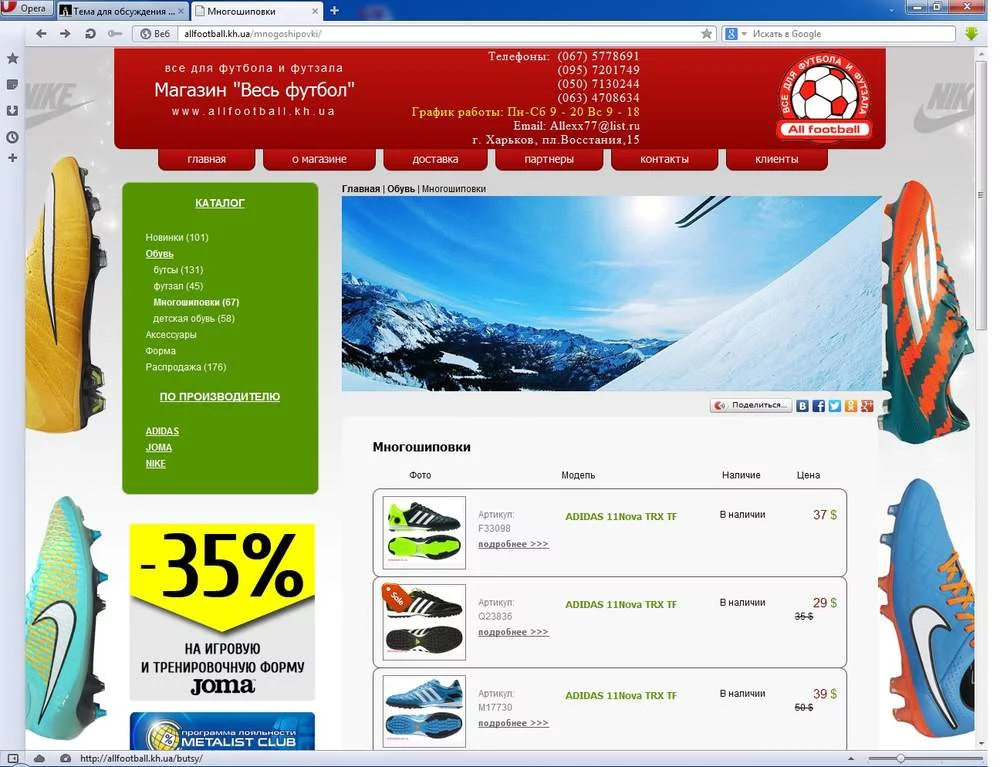Open the Google search engine dropdown
This screenshot has width=1000, height=767.
735,34
